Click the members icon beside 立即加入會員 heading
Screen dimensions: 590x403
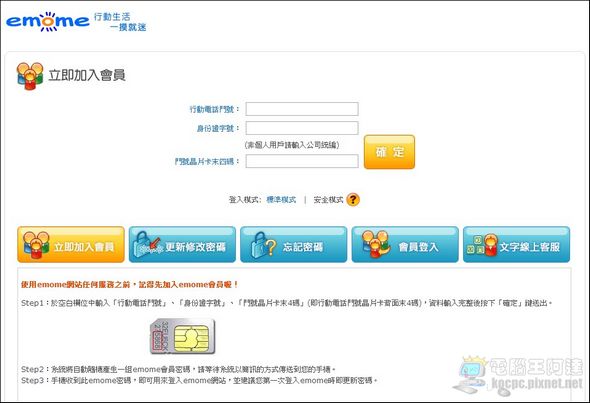(30, 76)
